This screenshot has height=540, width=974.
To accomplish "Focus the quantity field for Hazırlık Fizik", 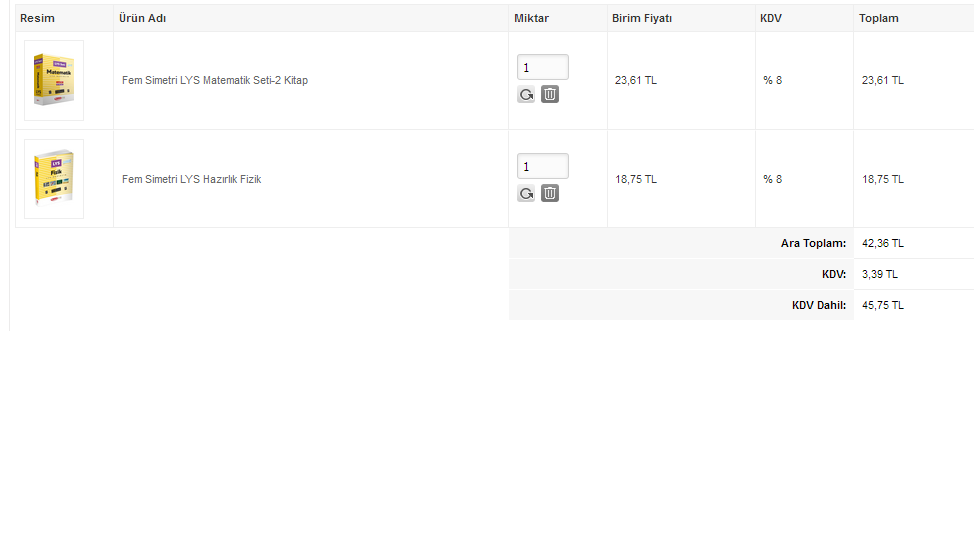I will tap(542, 166).
